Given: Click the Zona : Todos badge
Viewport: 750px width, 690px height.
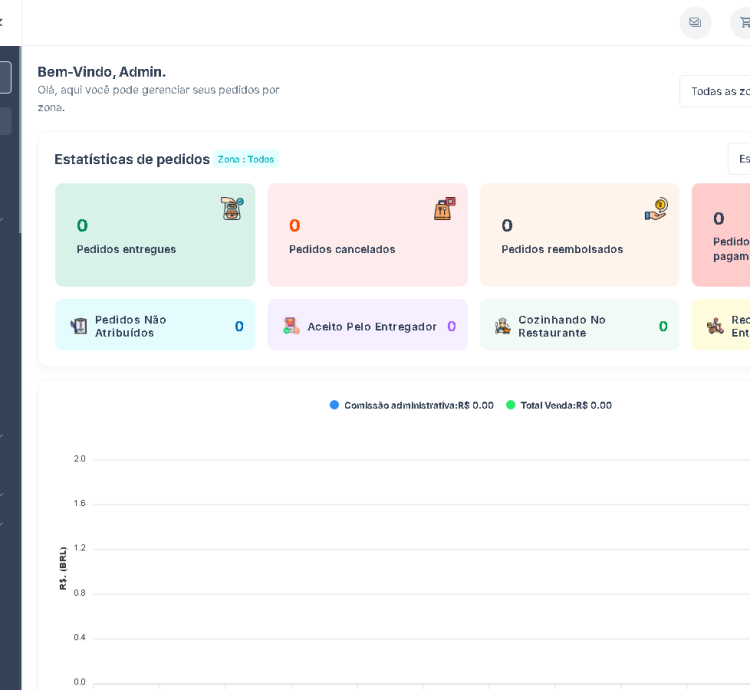Looking at the screenshot, I should [246, 159].
